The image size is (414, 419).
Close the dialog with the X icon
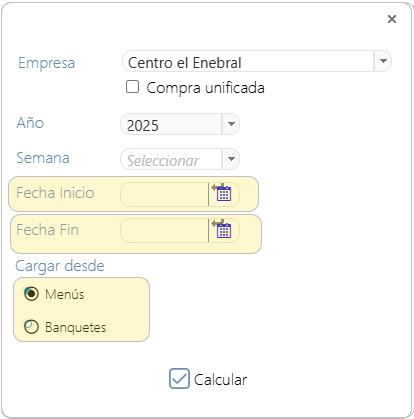pyautogui.click(x=392, y=19)
